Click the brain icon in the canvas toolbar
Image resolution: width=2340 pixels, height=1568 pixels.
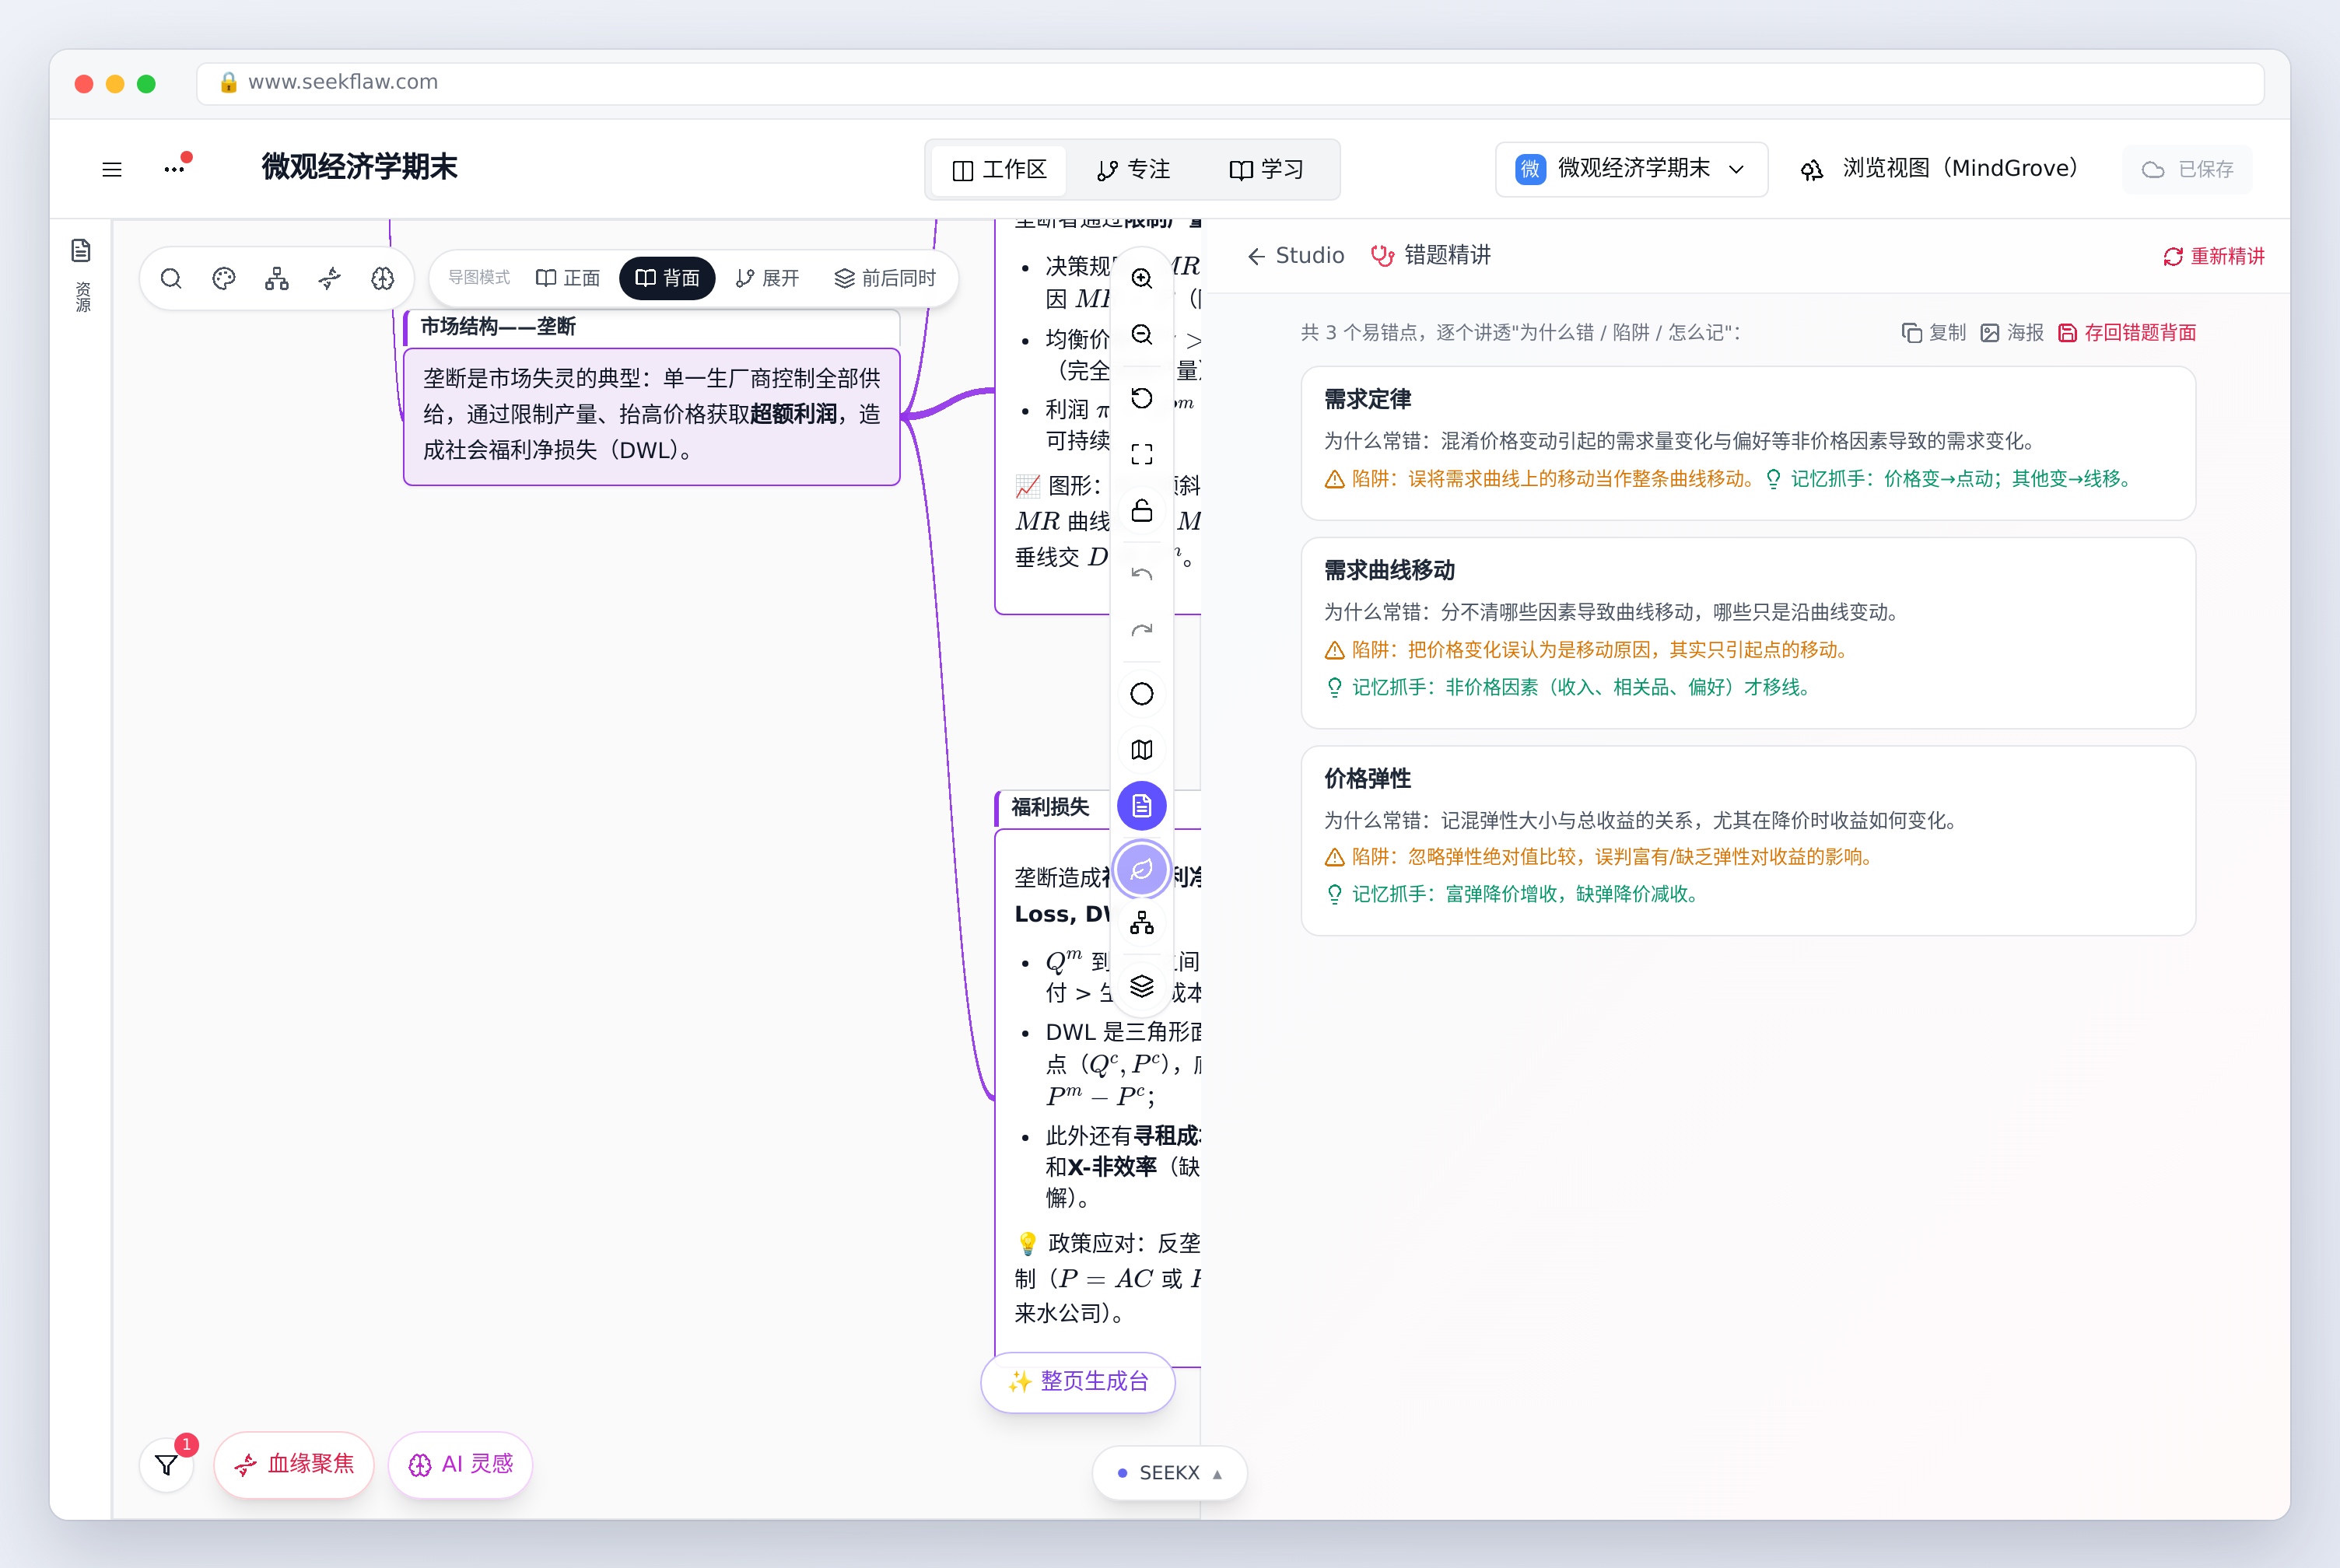383,278
